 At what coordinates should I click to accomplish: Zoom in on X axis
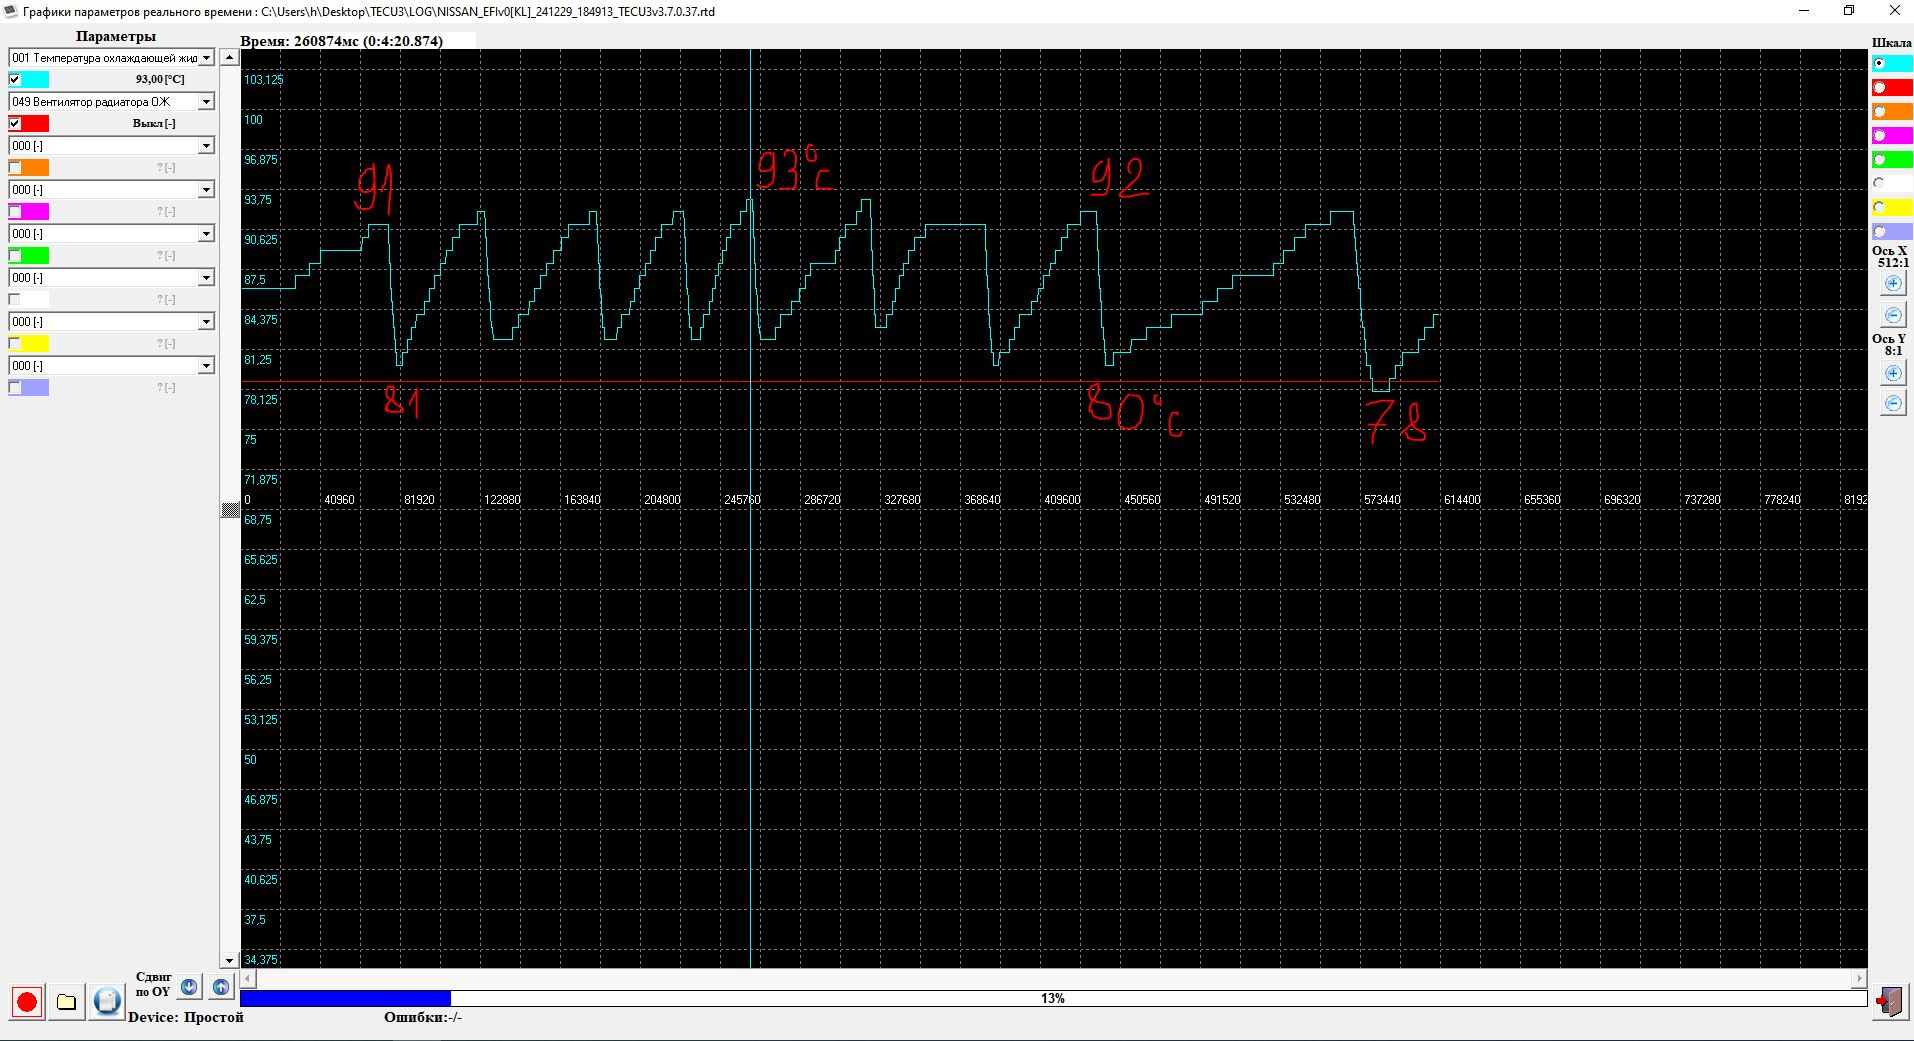click(1893, 284)
